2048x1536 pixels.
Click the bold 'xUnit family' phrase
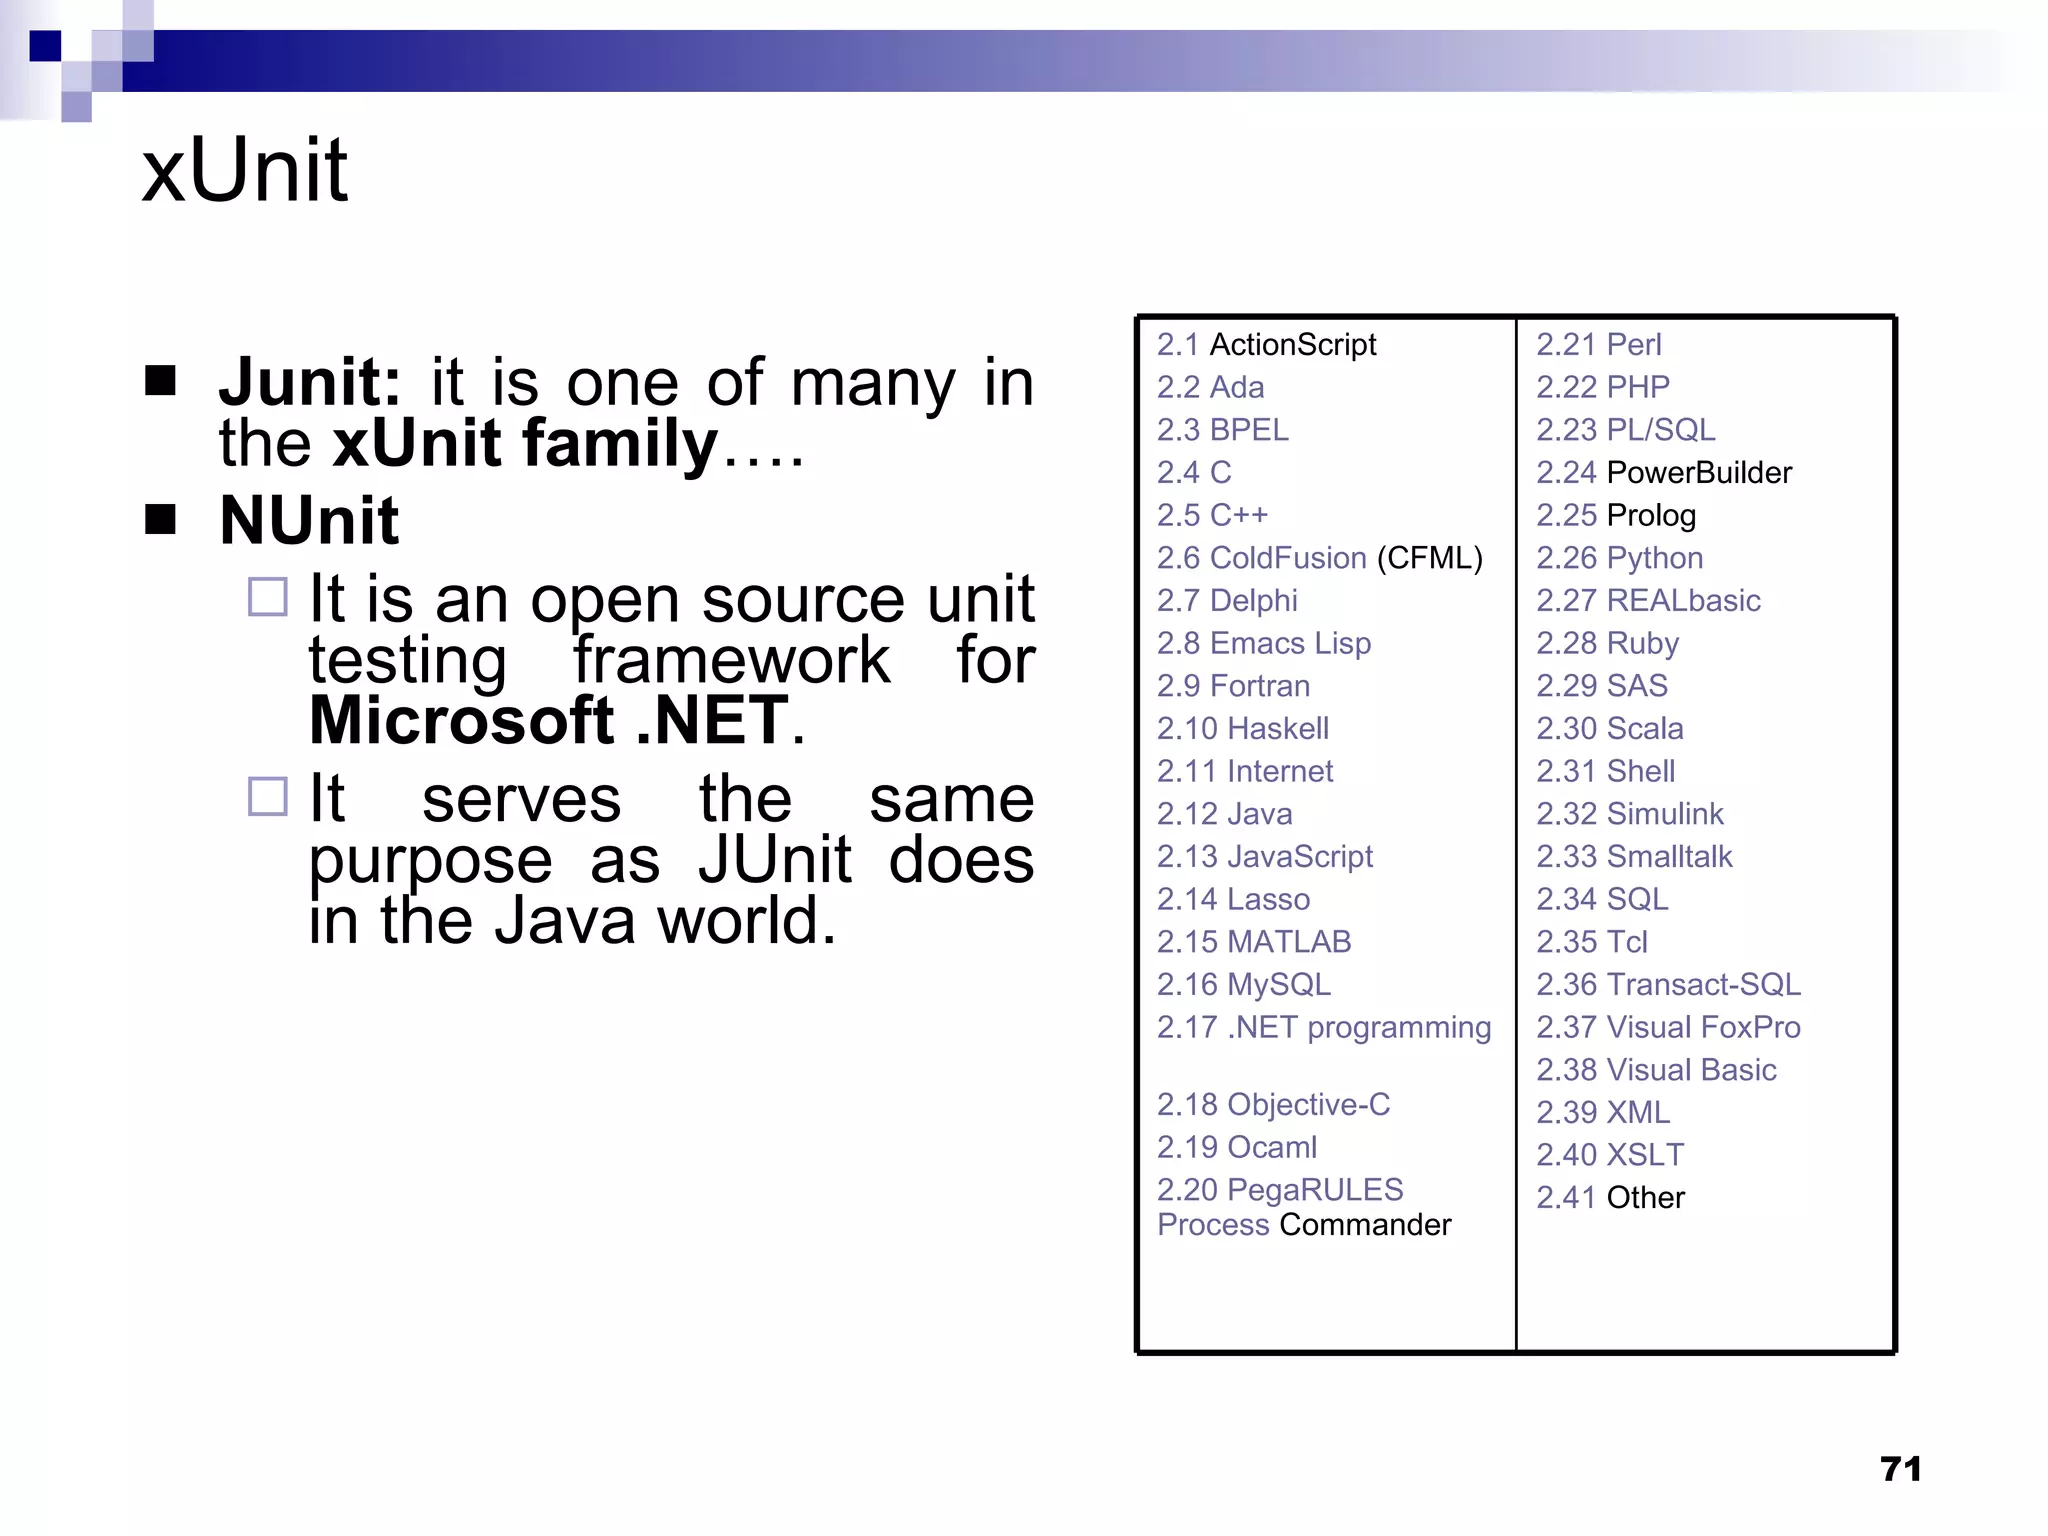(525, 443)
